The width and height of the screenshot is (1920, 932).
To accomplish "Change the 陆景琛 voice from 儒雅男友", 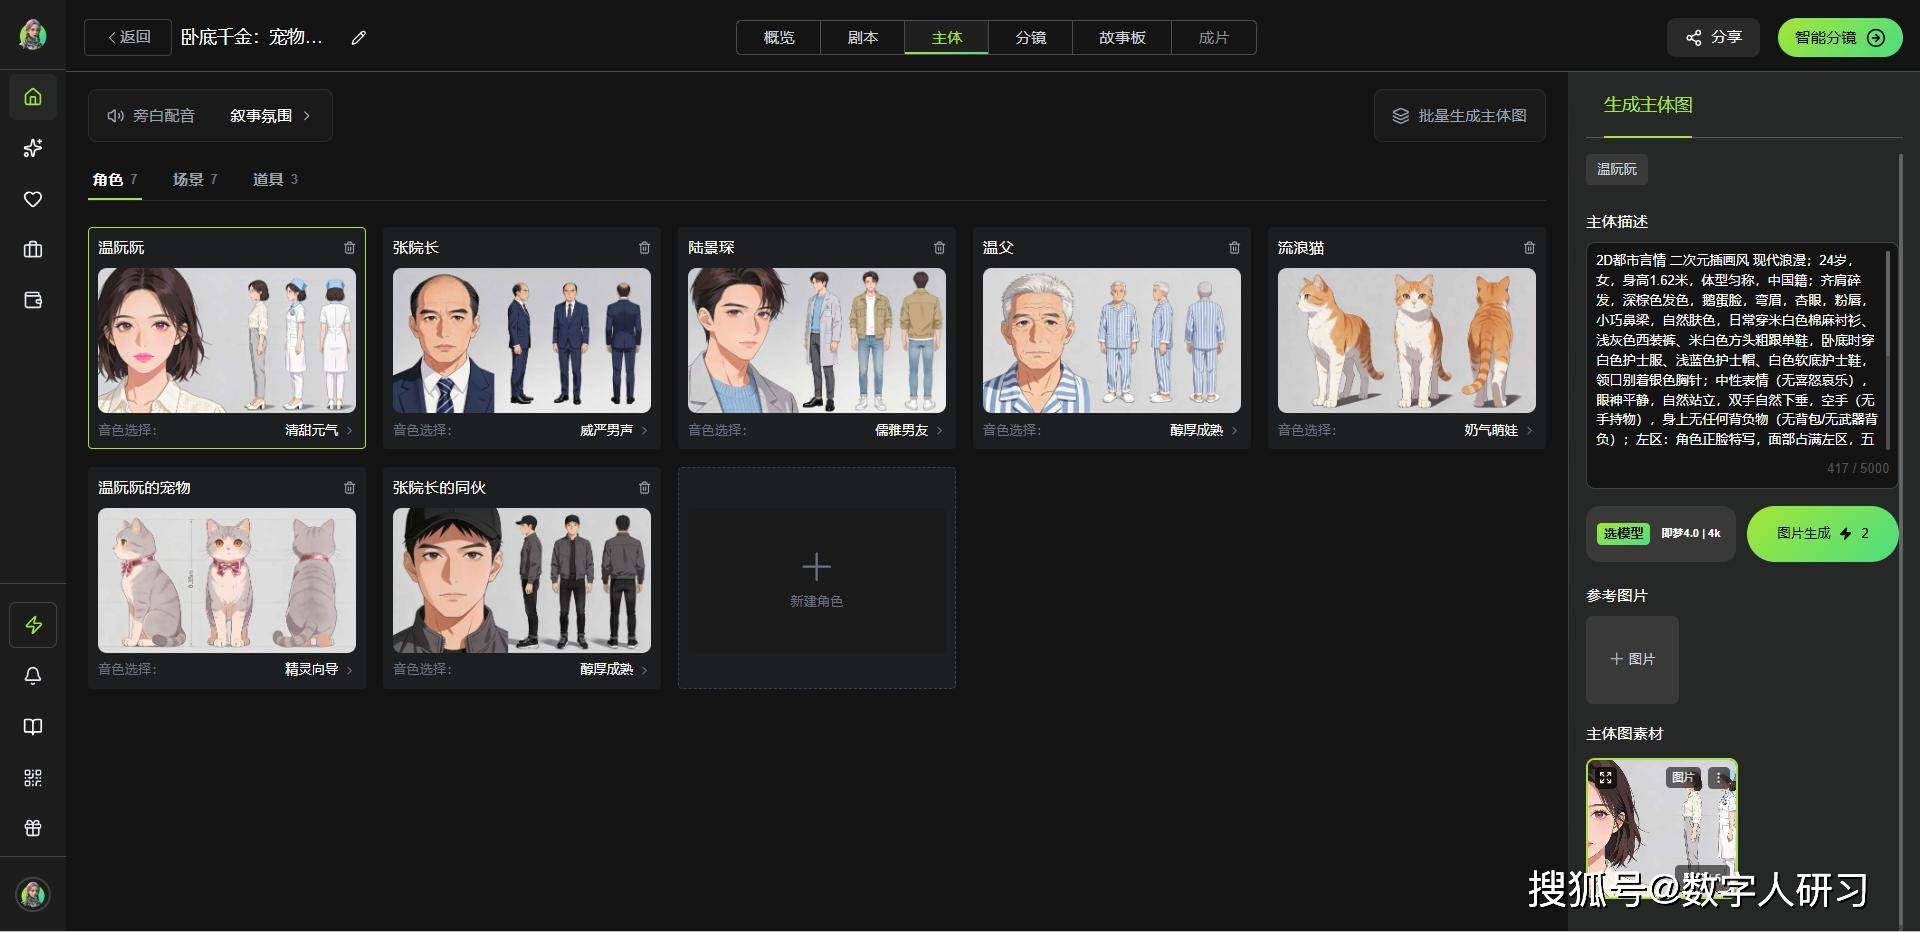I will coord(908,430).
